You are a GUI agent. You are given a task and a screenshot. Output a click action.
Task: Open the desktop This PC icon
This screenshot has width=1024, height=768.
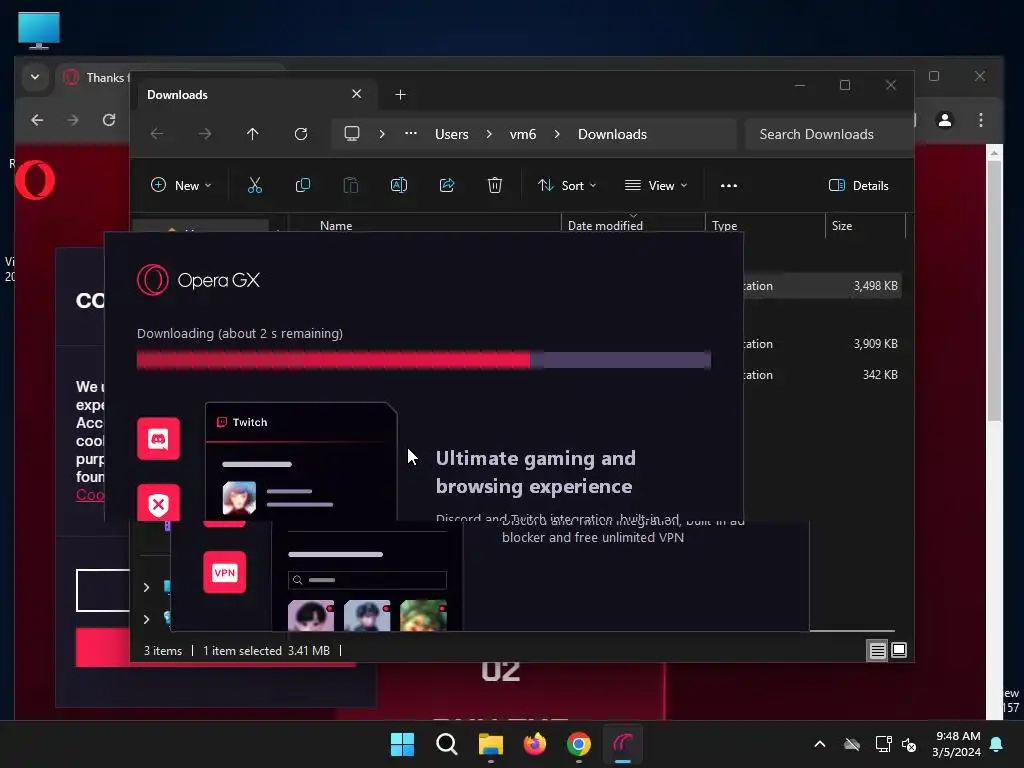pyautogui.click(x=39, y=30)
